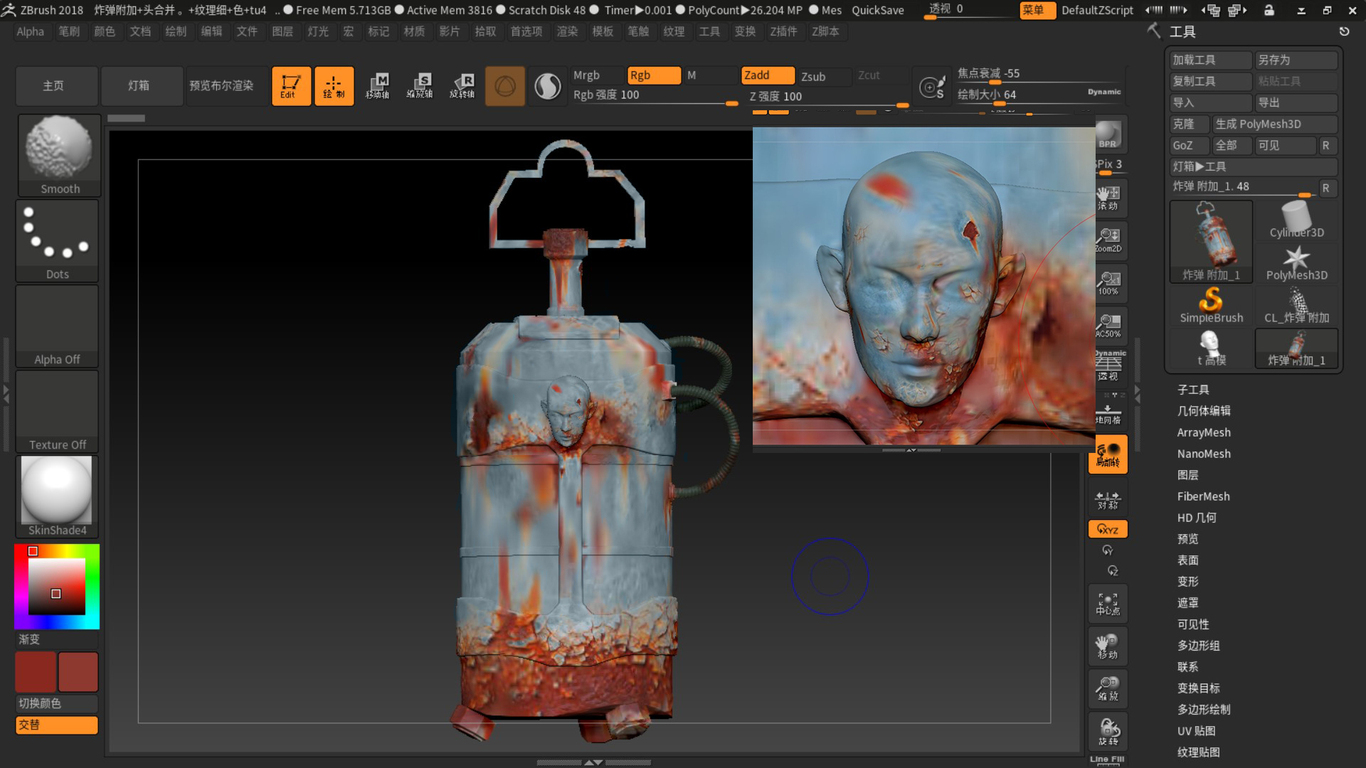Click the 另存为 (Save As) button
Screen dimensions: 1366x768
pos(1296,60)
